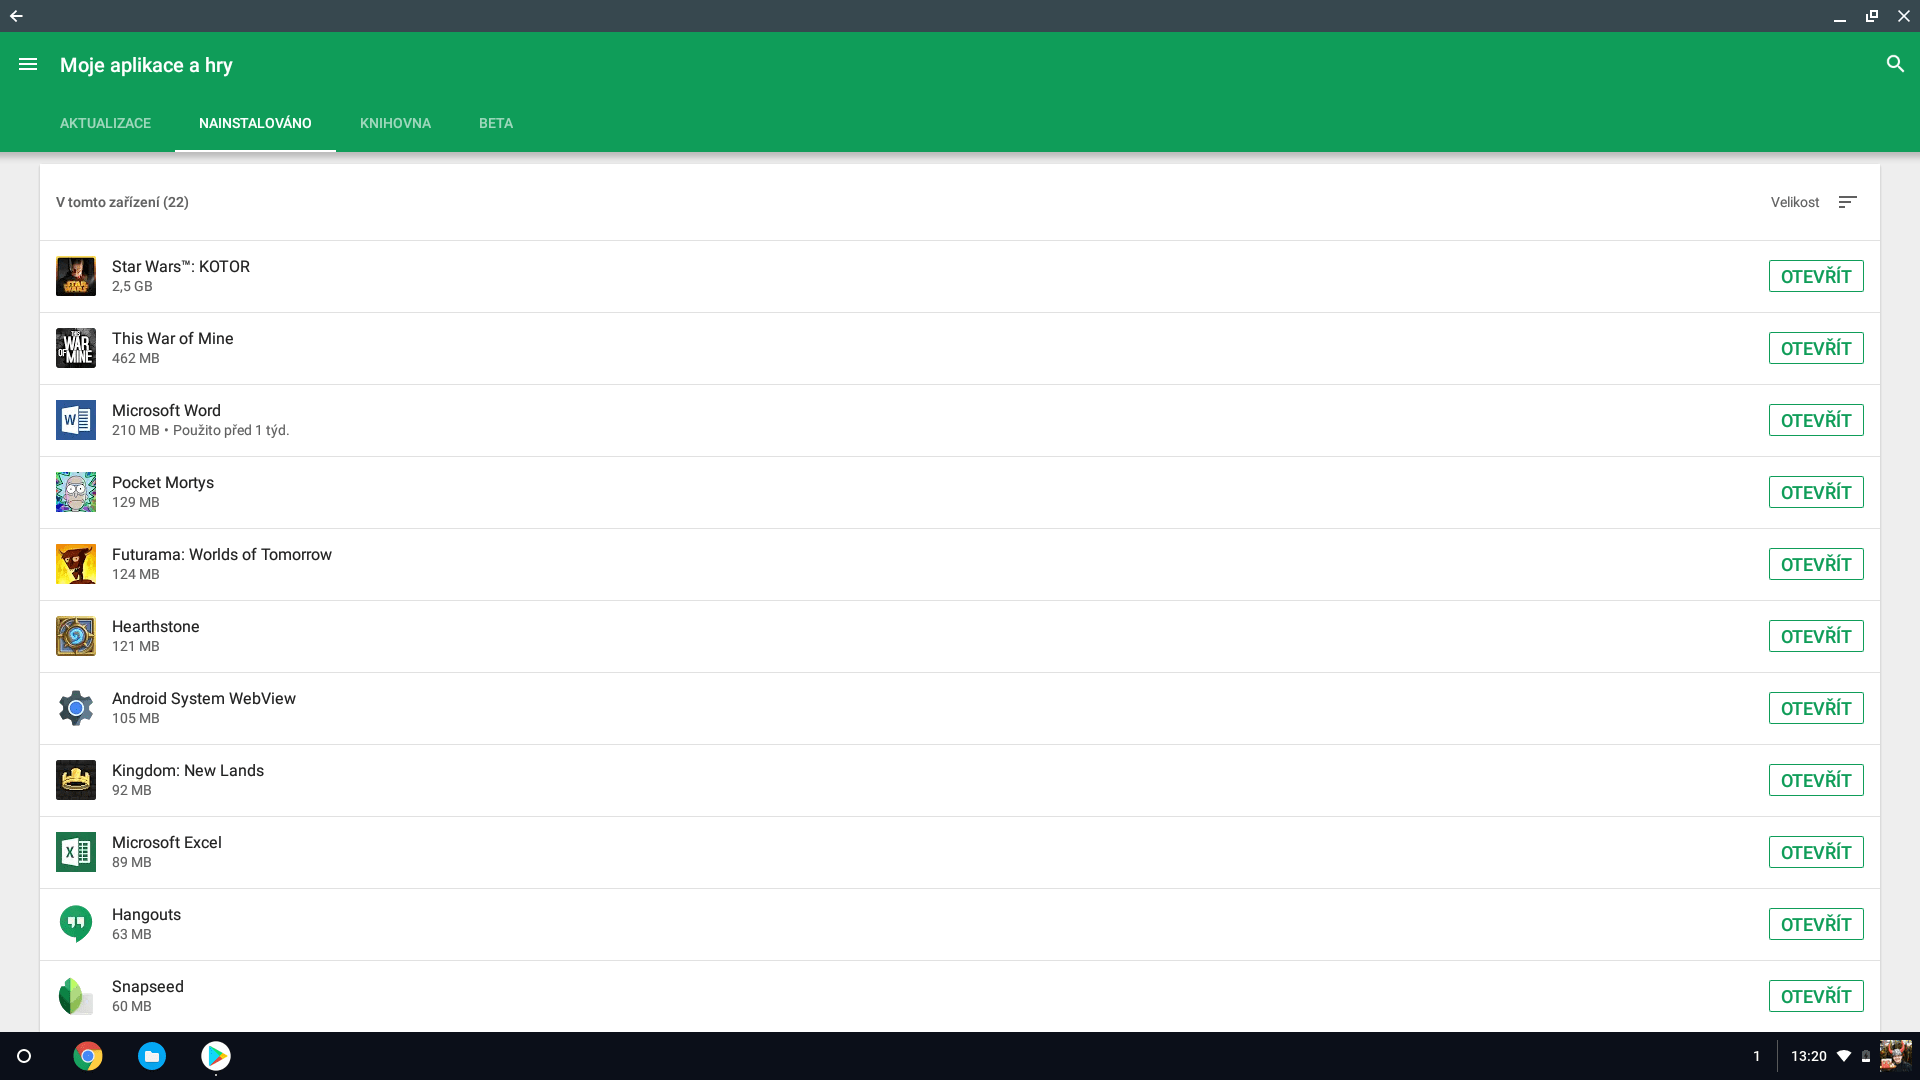The image size is (1920, 1080).
Task: Open the launcher circle button
Action: [24, 1056]
